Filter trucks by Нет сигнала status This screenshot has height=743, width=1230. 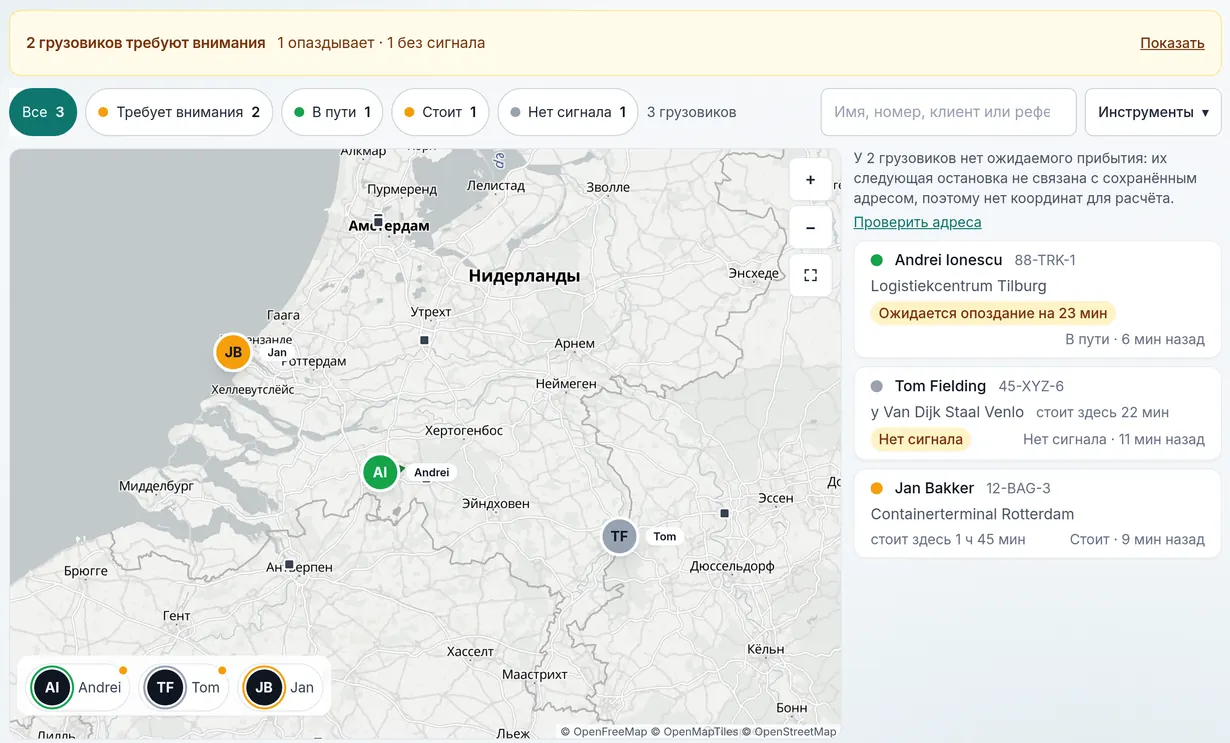(x=567, y=112)
